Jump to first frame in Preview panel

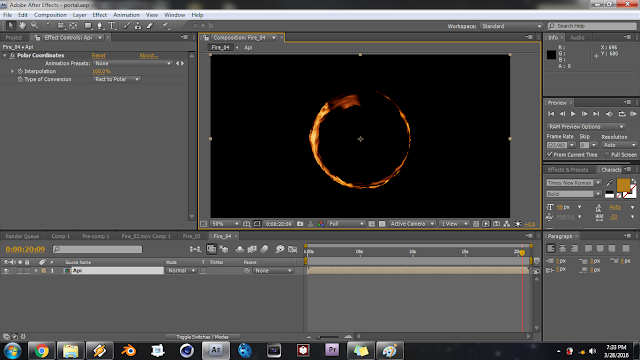551,114
